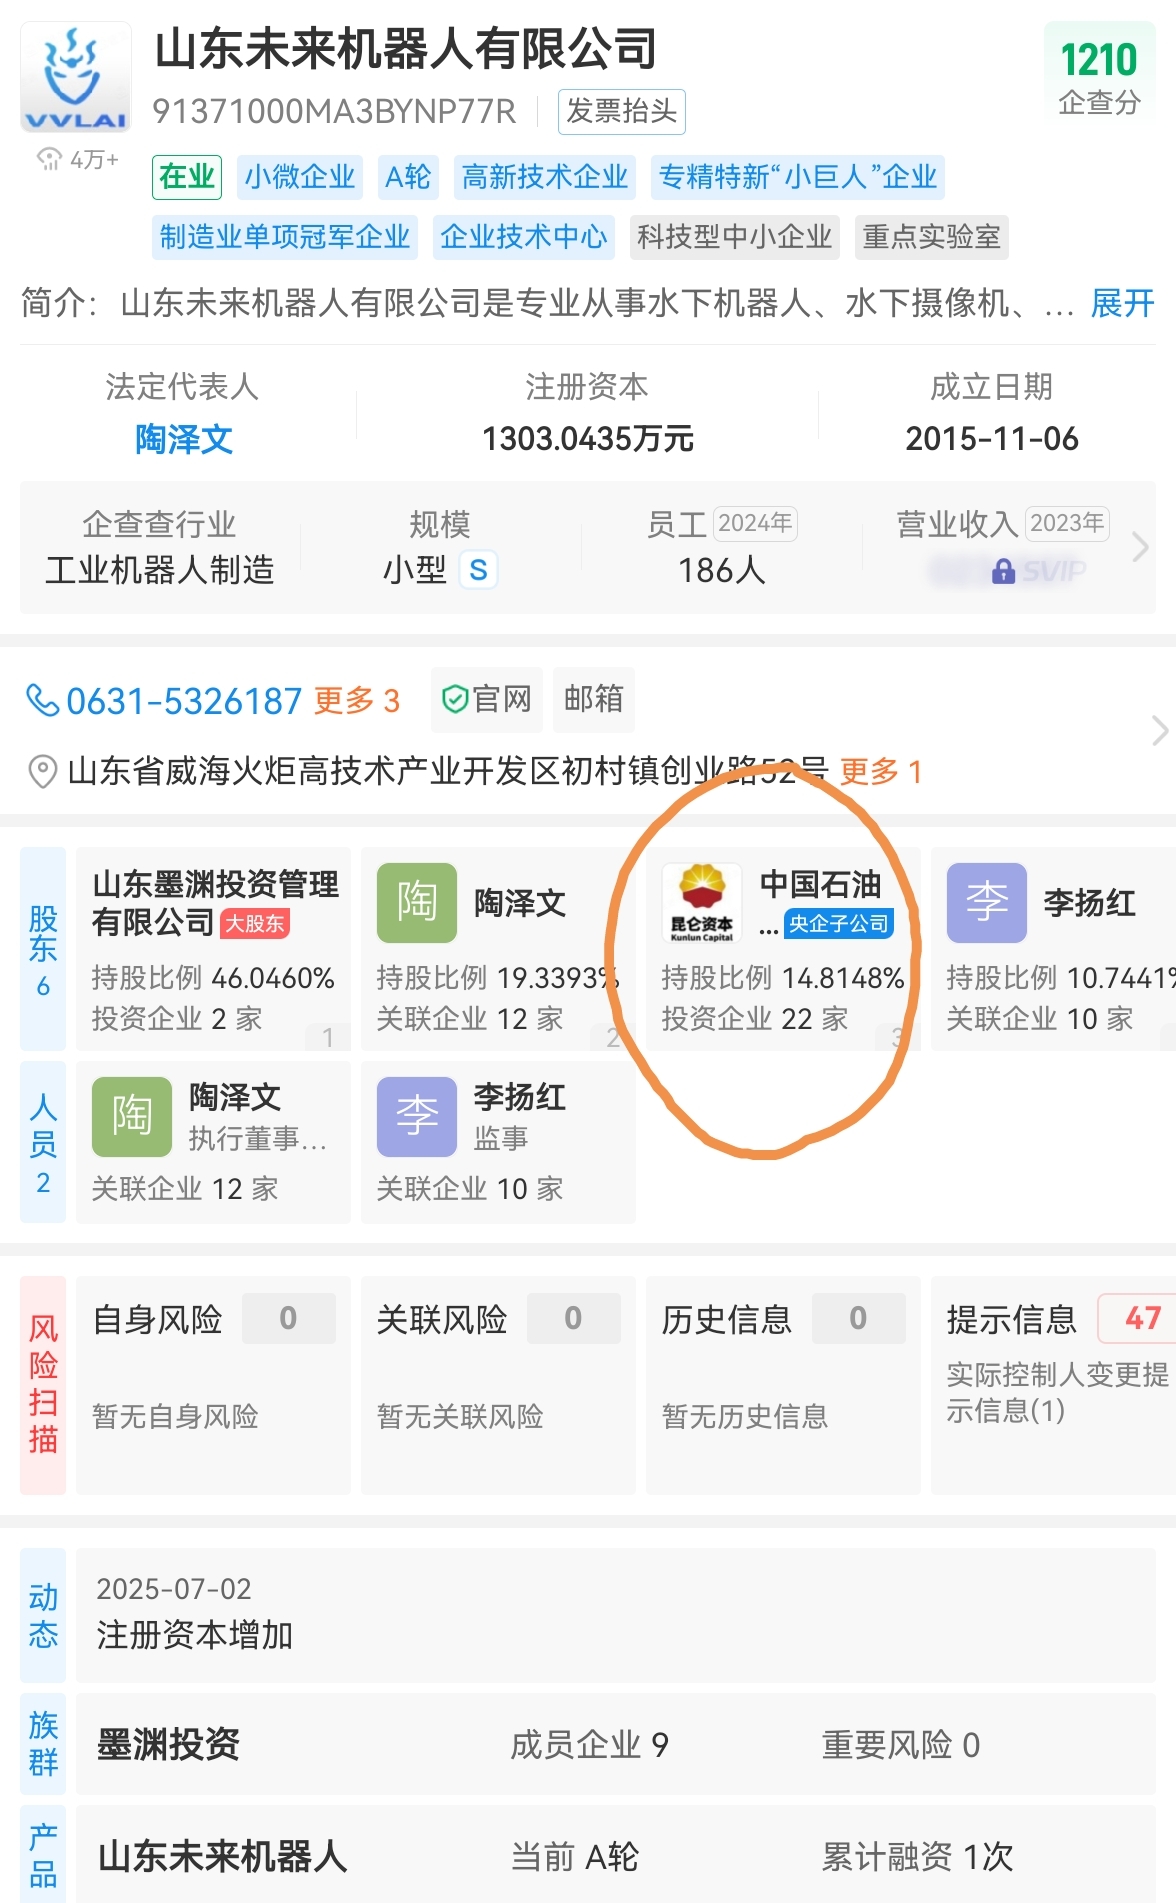Viewport: 1176px width, 1903px height.
Task: Open the 发票抬头 invoice title button
Action: [622, 111]
